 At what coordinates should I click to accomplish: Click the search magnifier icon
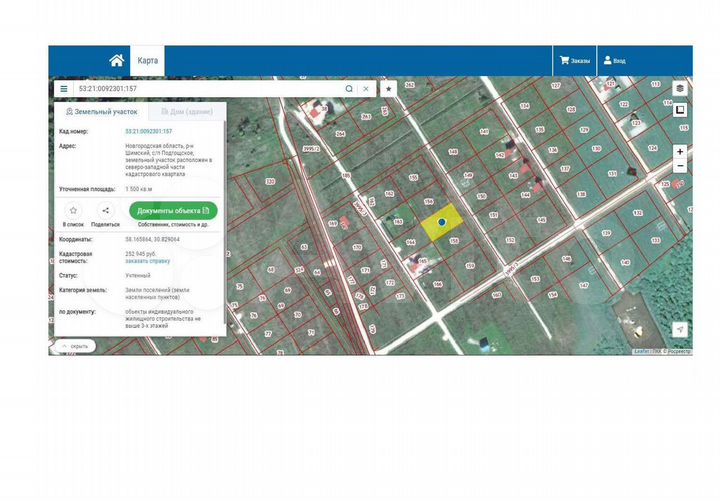click(x=349, y=89)
